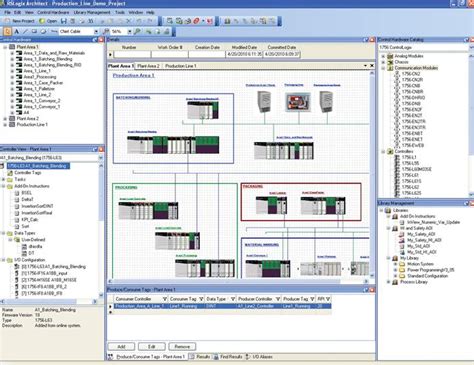
Task: Select the rectangle drawing tool
Action: 34,31
